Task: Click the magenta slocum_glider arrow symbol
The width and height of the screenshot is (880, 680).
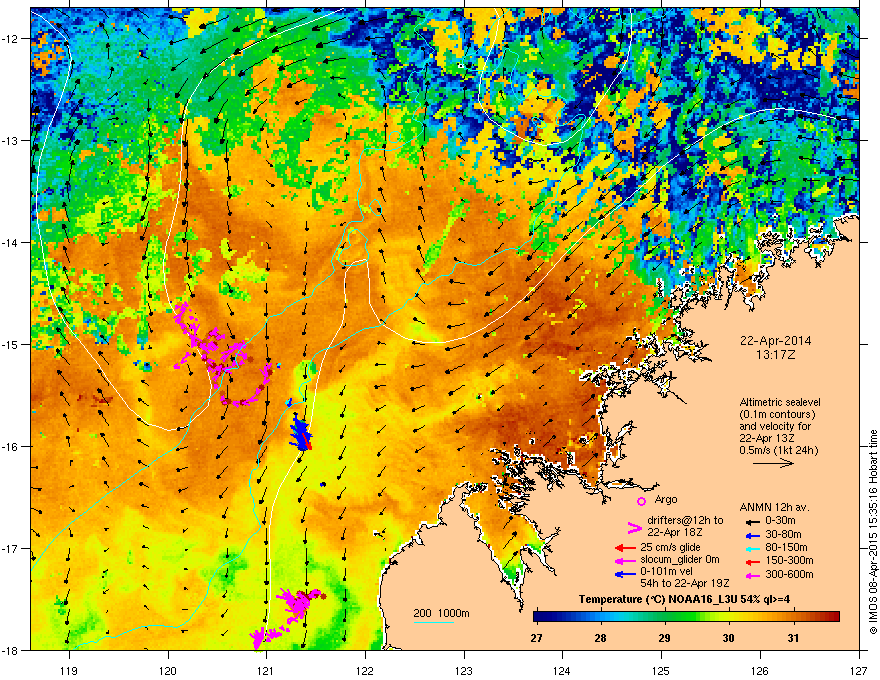Action: point(625,560)
